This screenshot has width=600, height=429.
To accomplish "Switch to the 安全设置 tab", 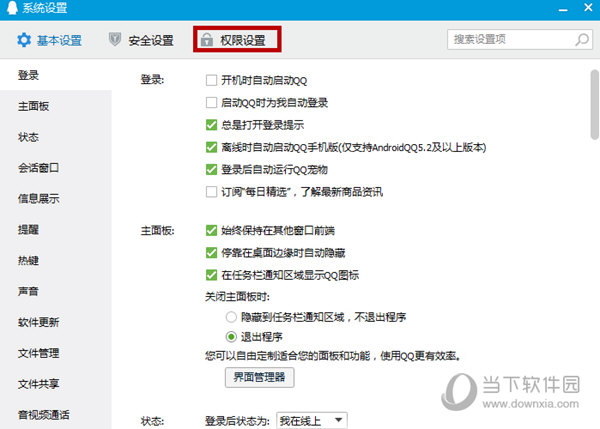I will 141,40.
